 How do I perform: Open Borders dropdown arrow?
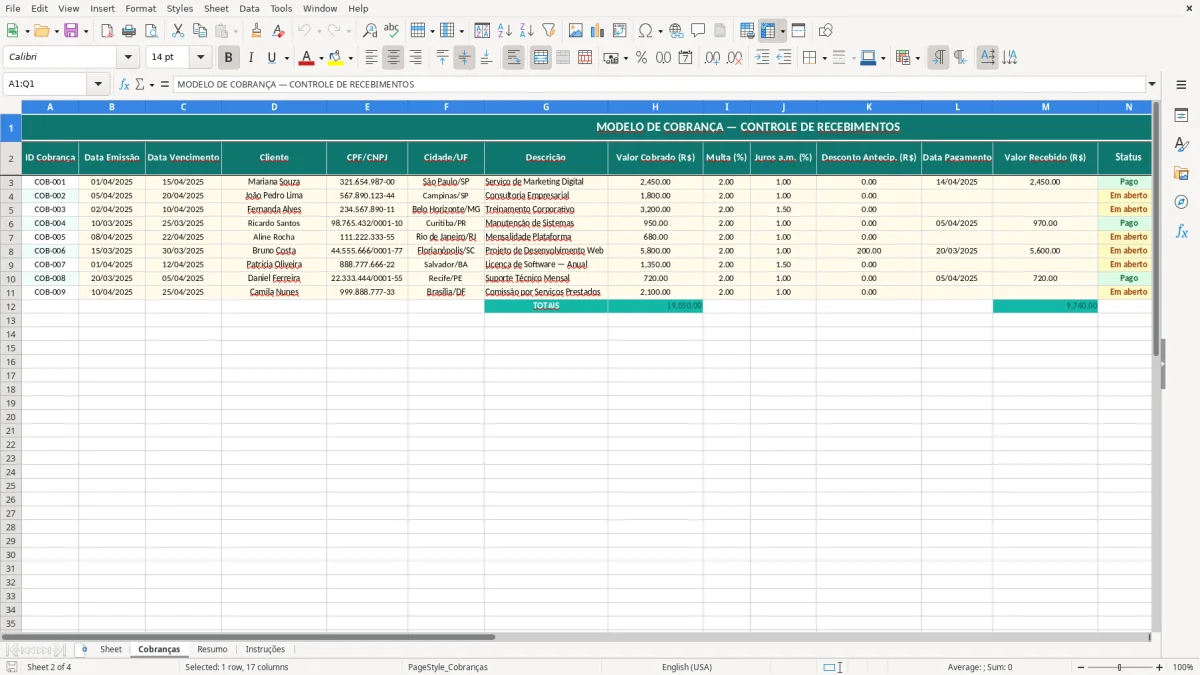pyautogui.click(x=824, y=58)
